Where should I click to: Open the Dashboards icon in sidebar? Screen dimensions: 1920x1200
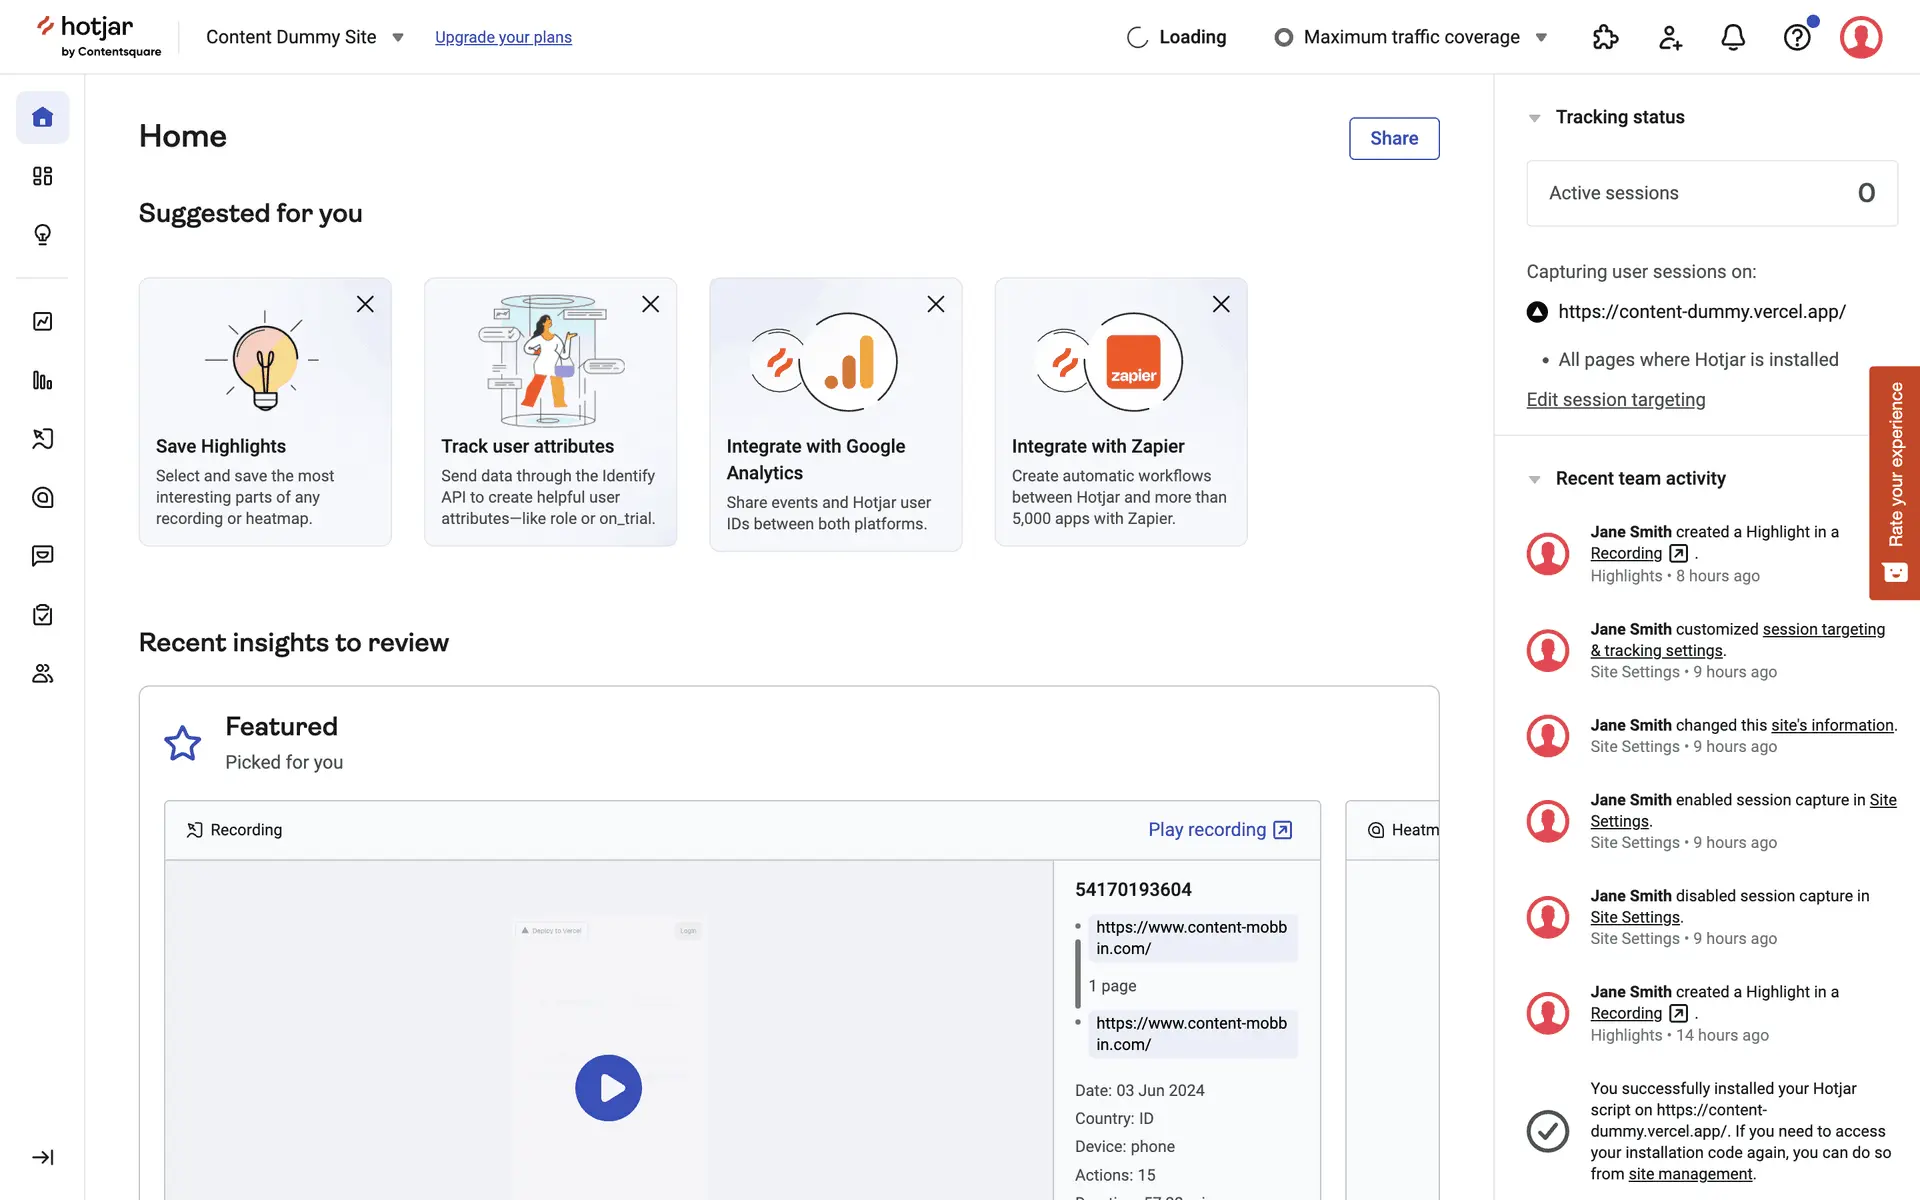click(x=42, y=176)
